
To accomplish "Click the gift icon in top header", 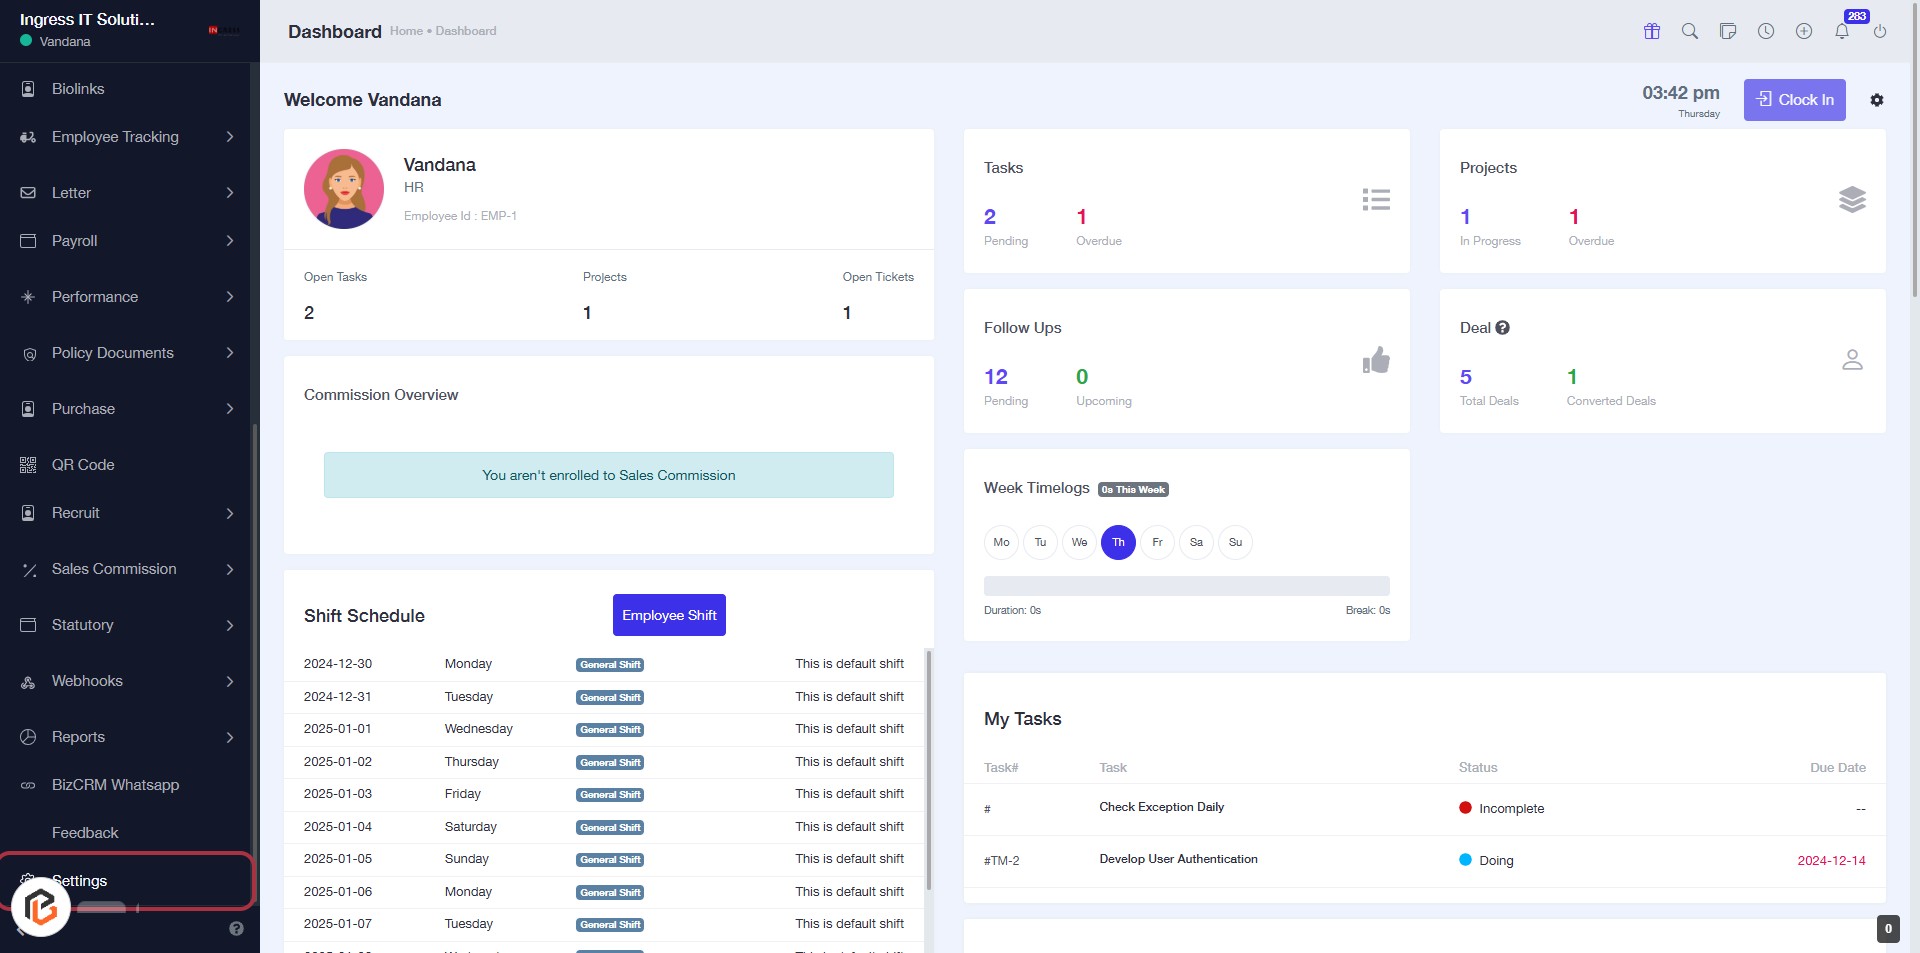I will (x=1652, y=31).
